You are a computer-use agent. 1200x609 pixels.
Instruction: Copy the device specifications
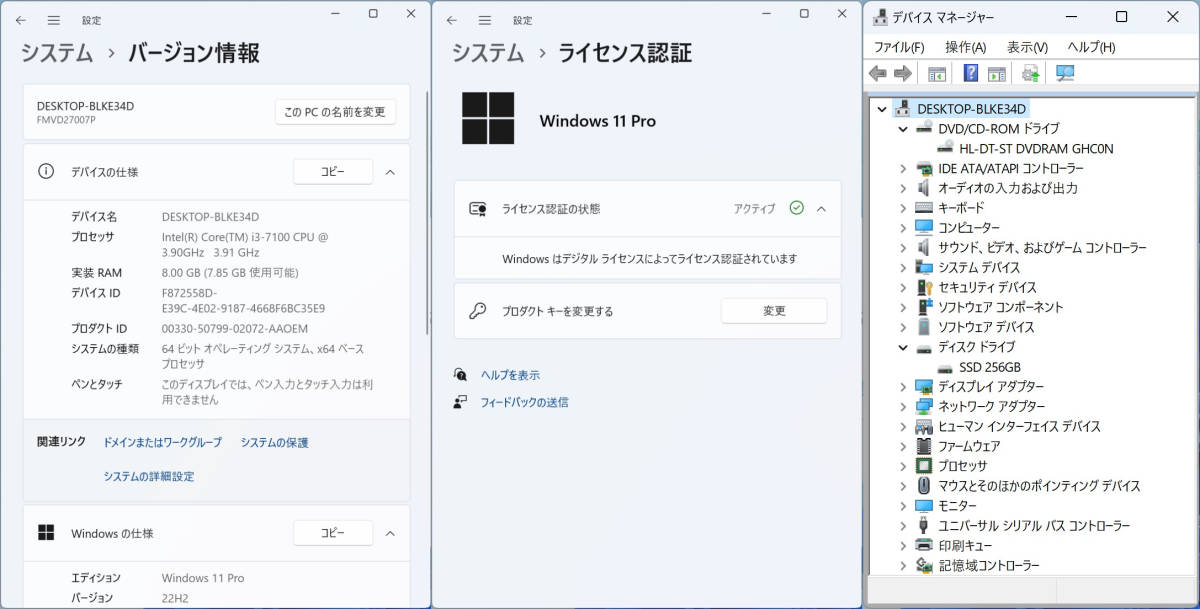pos(333,172)
